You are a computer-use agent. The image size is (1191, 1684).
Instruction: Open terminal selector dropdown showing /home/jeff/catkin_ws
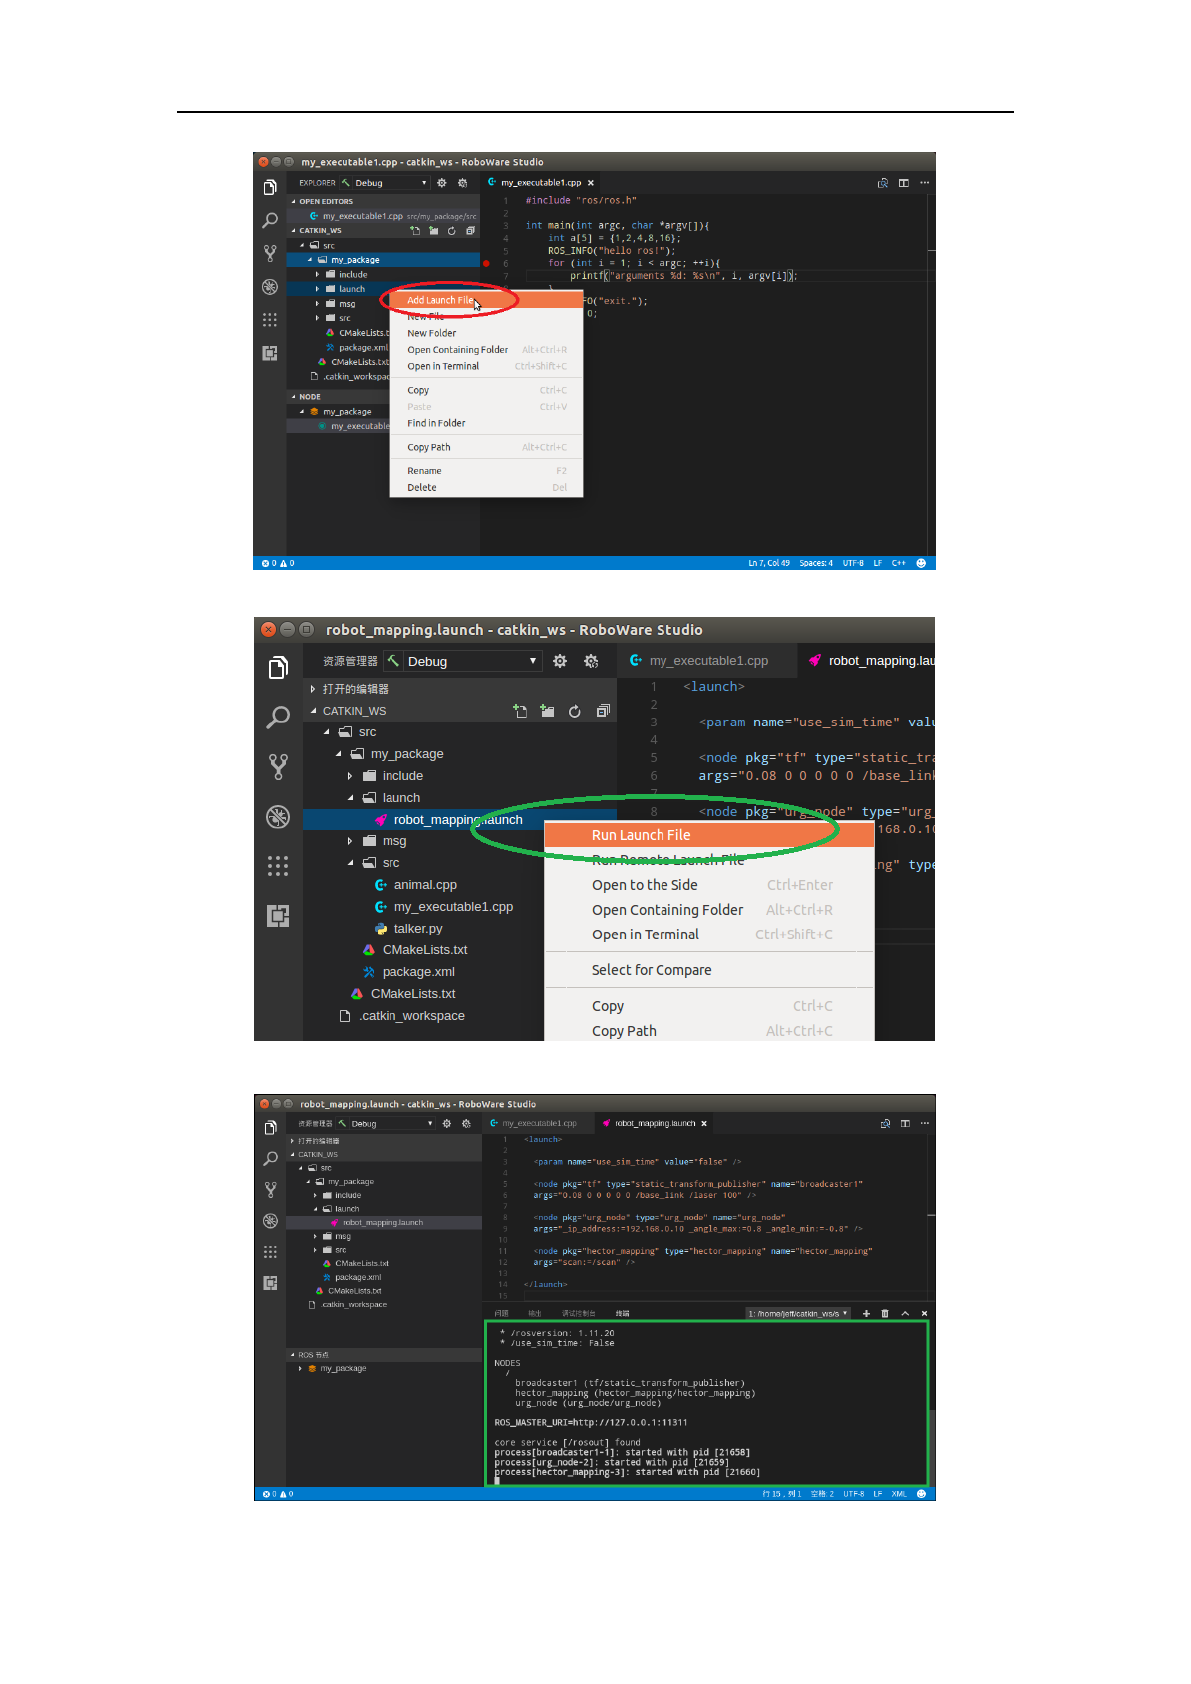pyautogui.click(x=798, y=1313)
